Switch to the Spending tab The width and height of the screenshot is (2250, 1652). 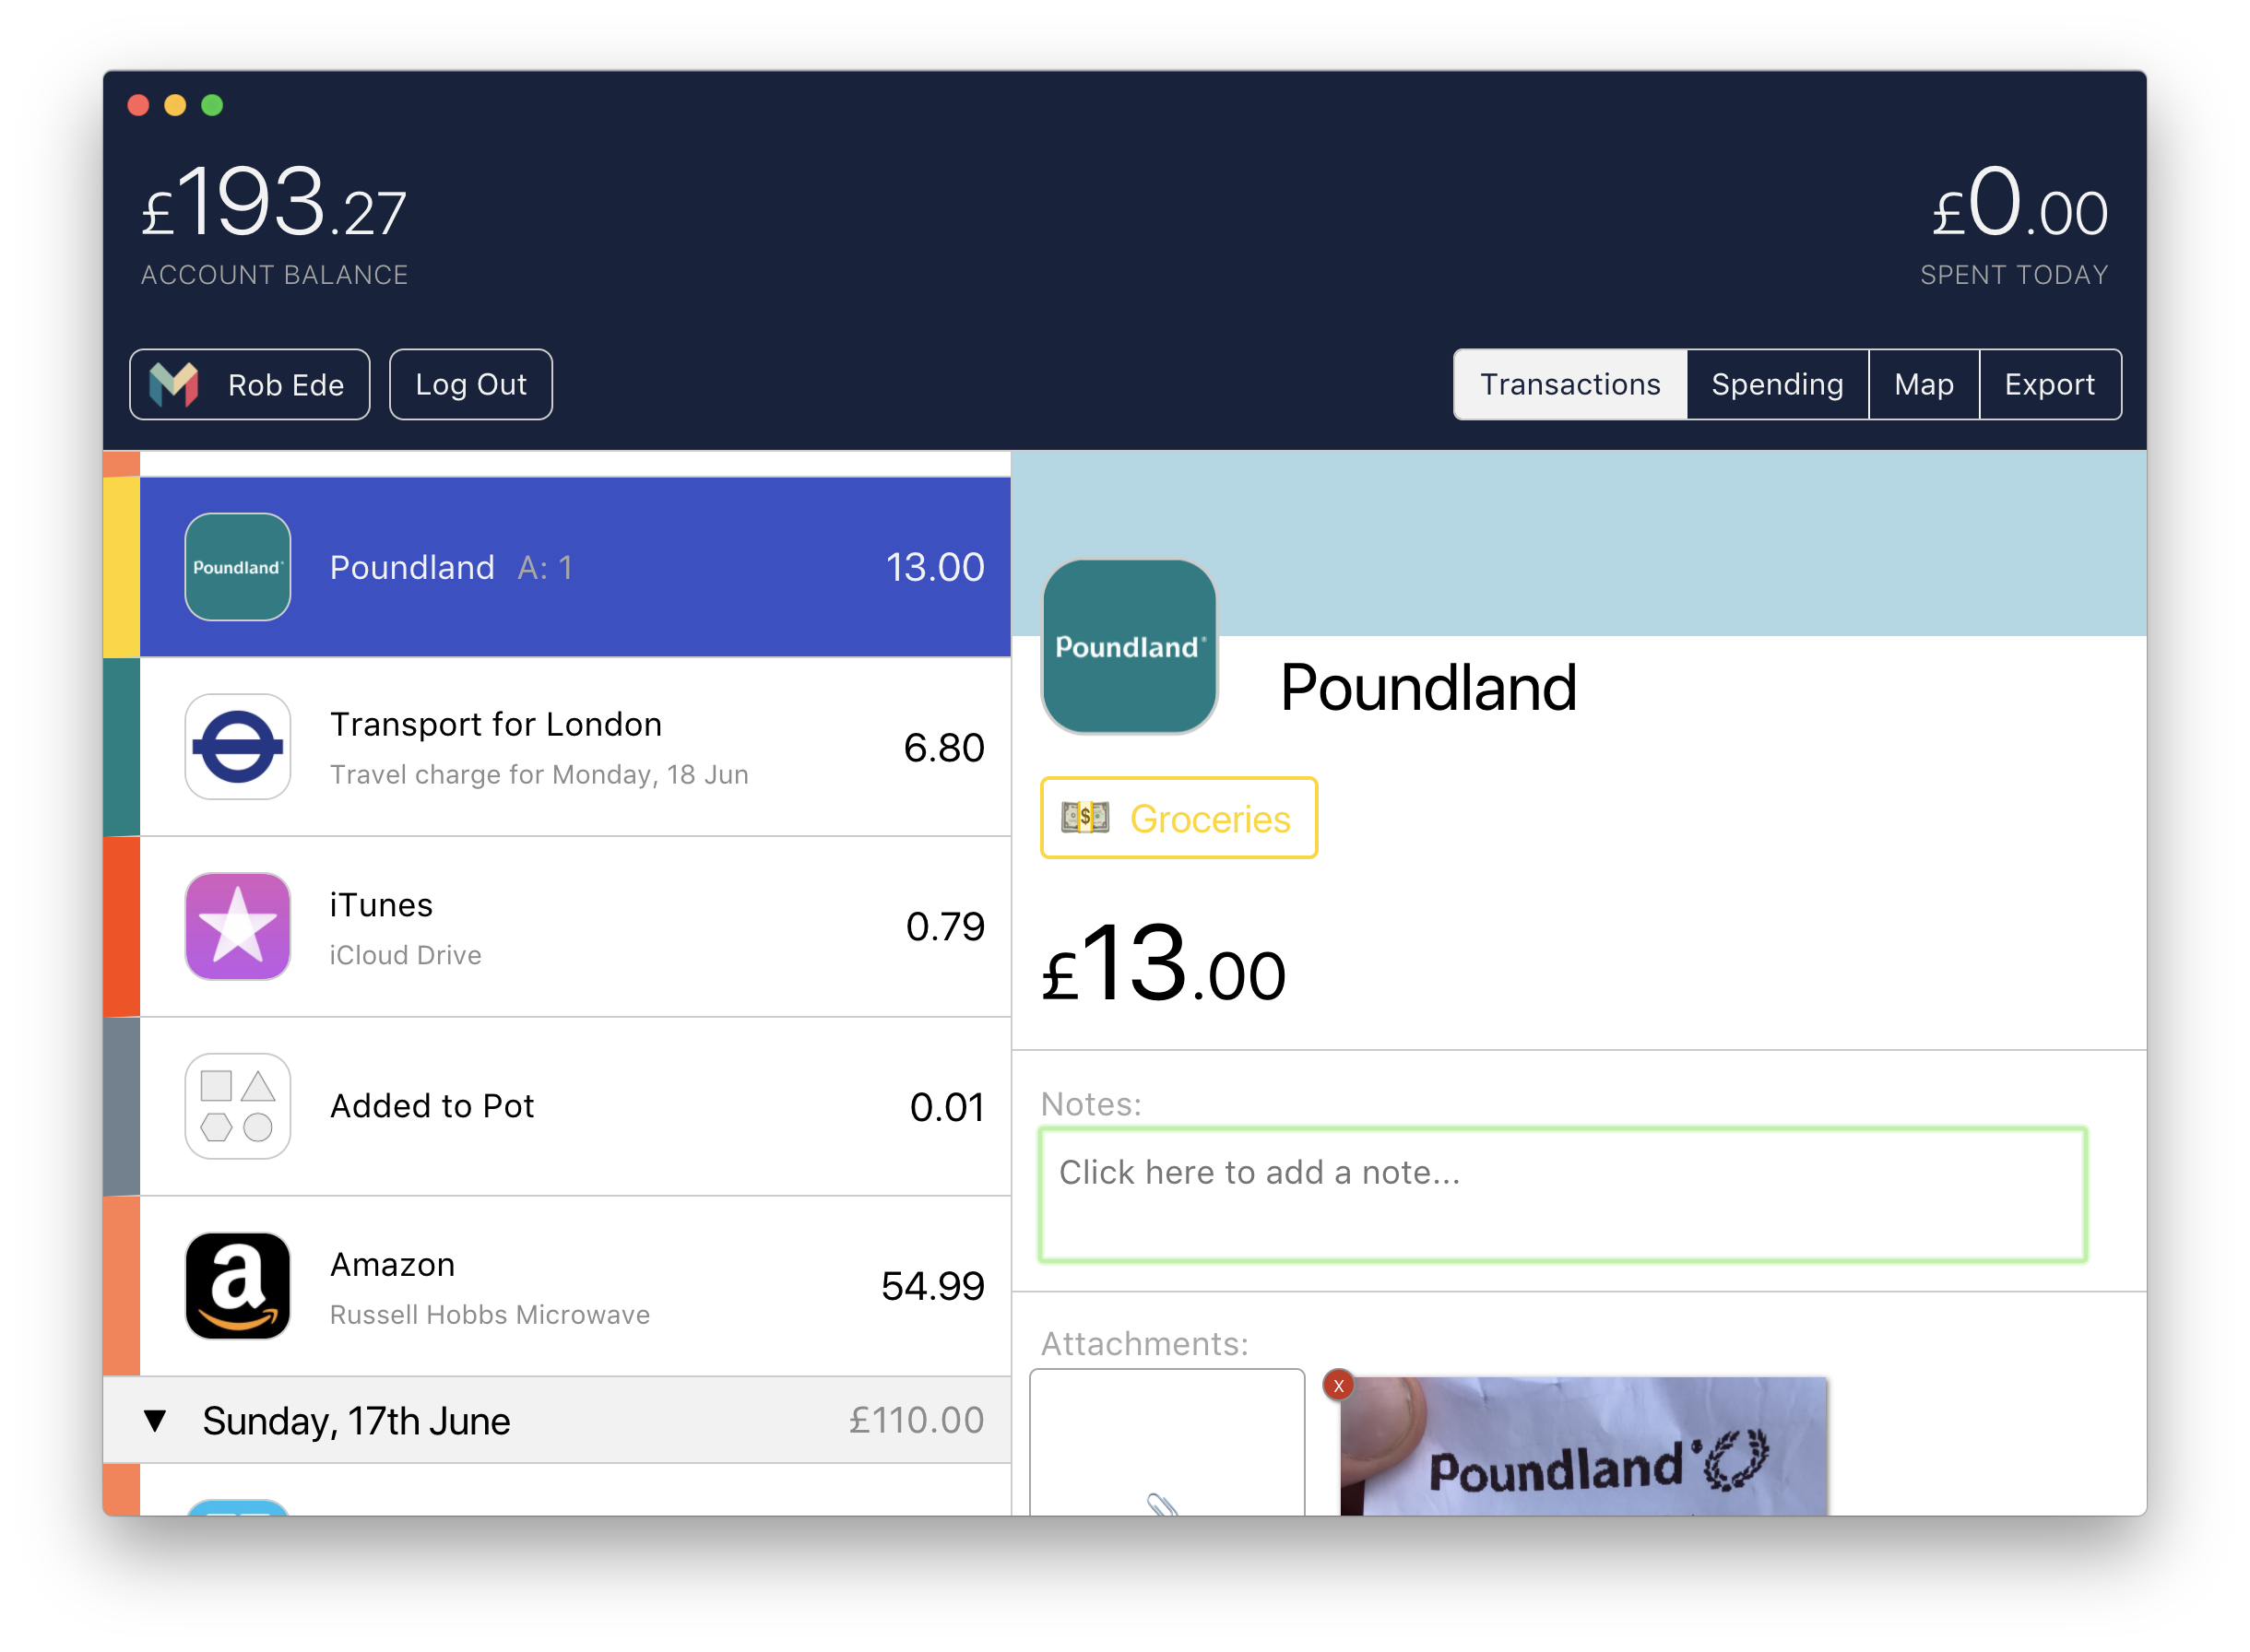1775,384
